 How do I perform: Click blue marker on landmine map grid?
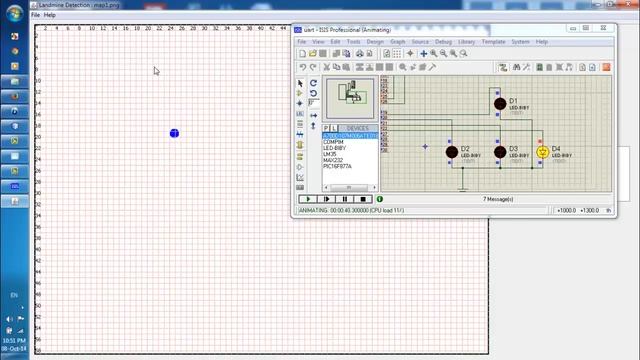174,133
